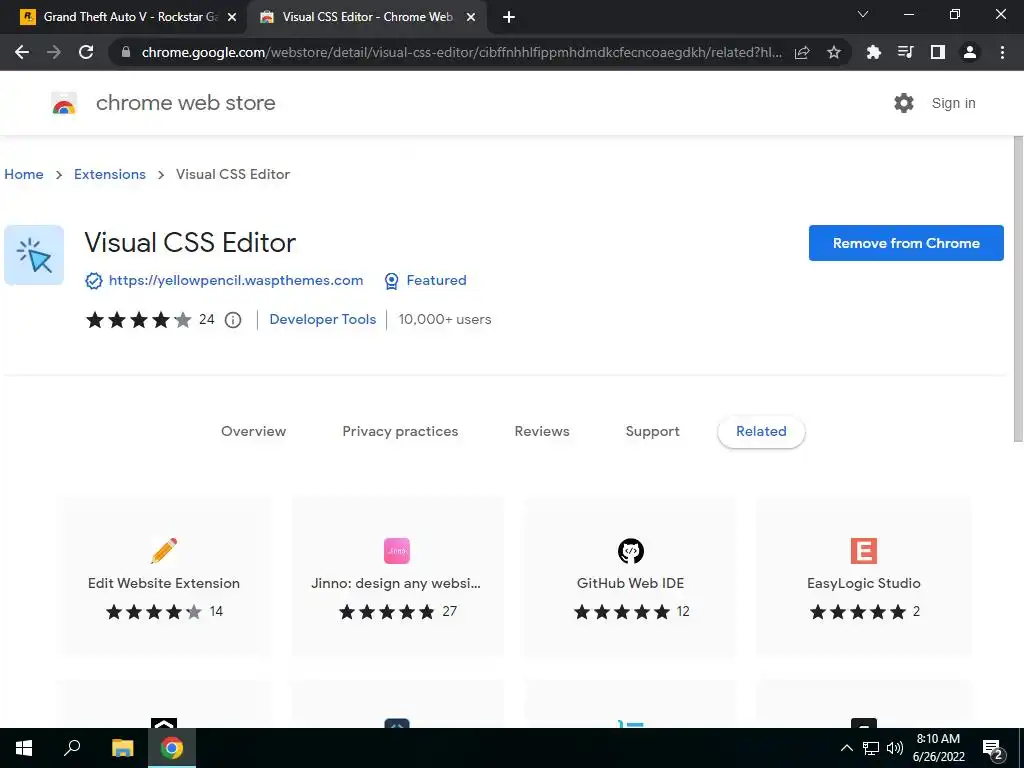Open the EasyLogic Studio title
Screen dimensions: 1024x768
pyautogui.click(x=863, y=584)
